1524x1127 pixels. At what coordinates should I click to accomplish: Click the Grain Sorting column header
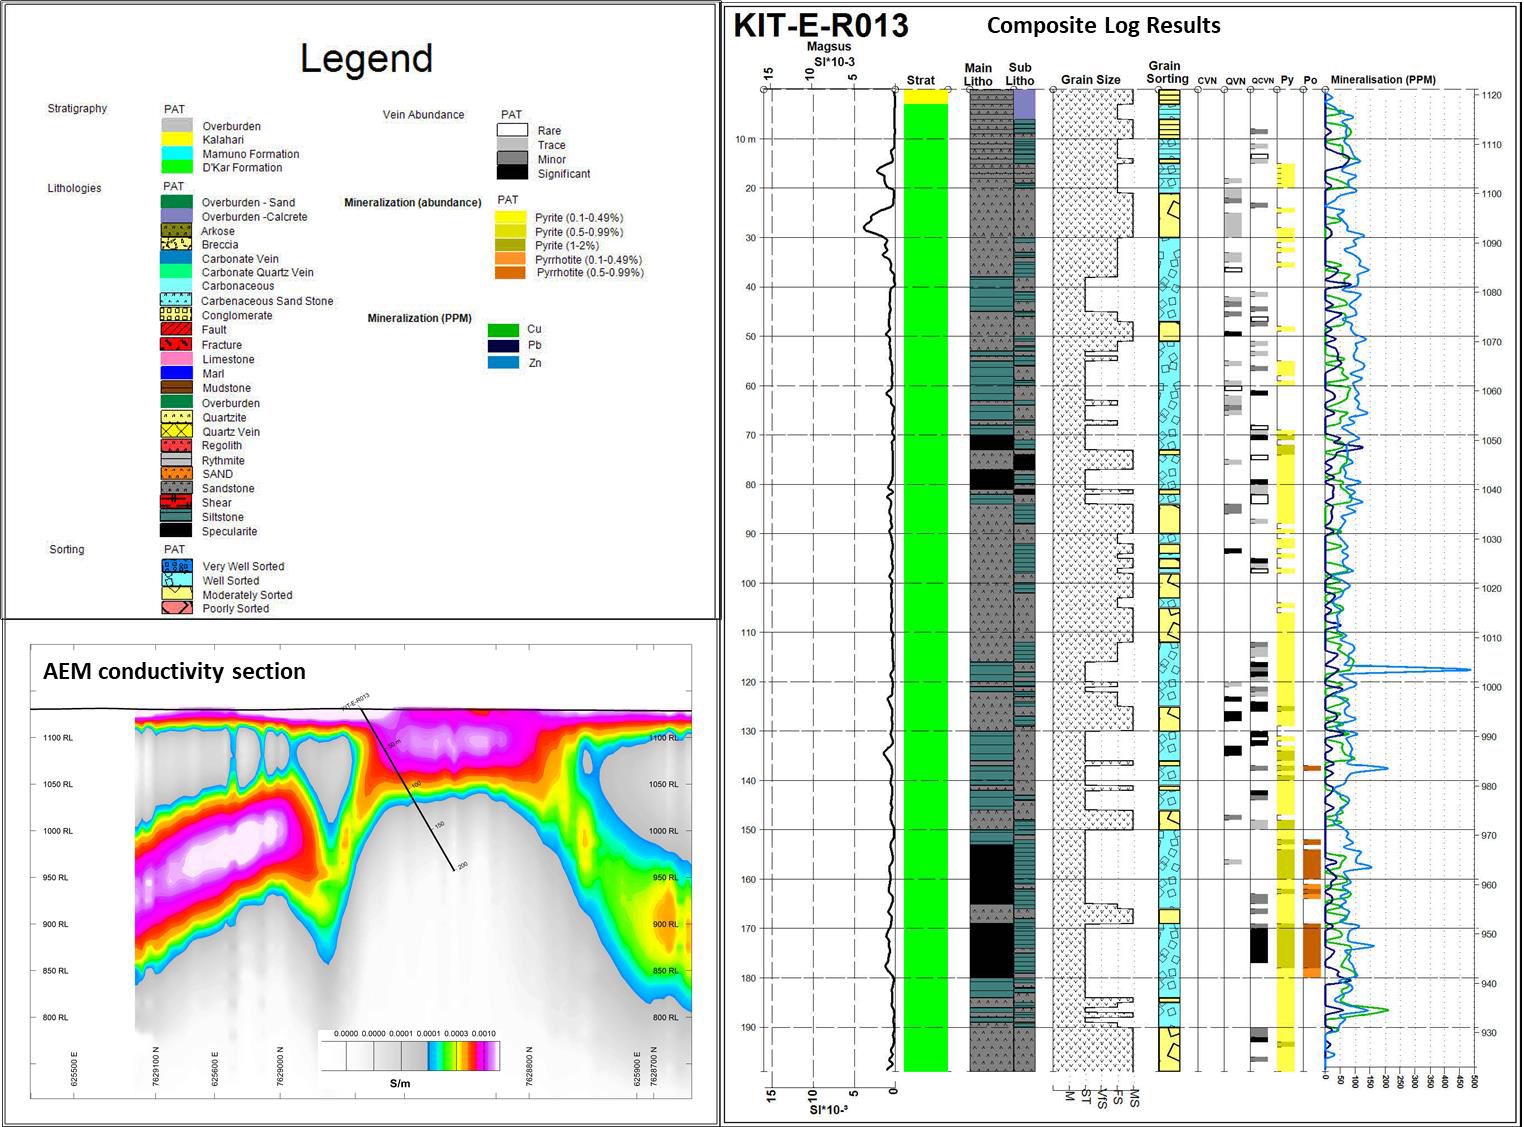[1167, 72]
